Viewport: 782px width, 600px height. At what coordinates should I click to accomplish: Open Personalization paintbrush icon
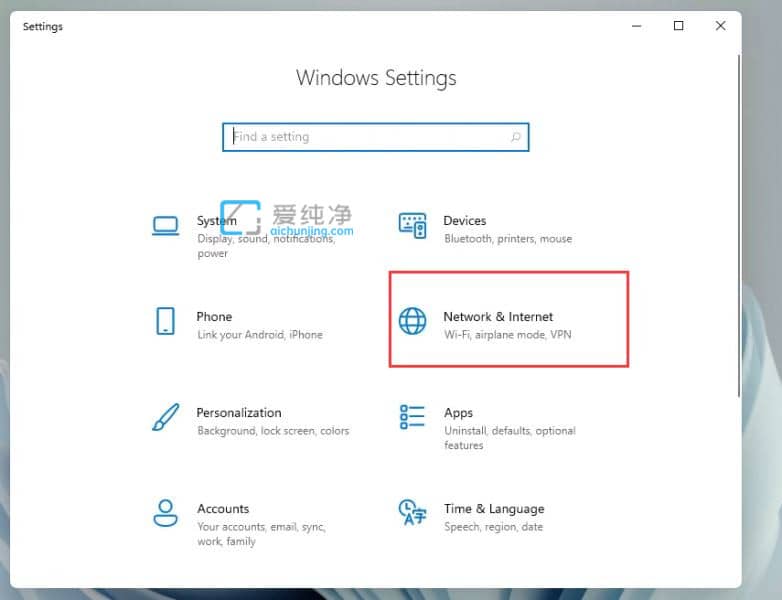tap(165, 417)
